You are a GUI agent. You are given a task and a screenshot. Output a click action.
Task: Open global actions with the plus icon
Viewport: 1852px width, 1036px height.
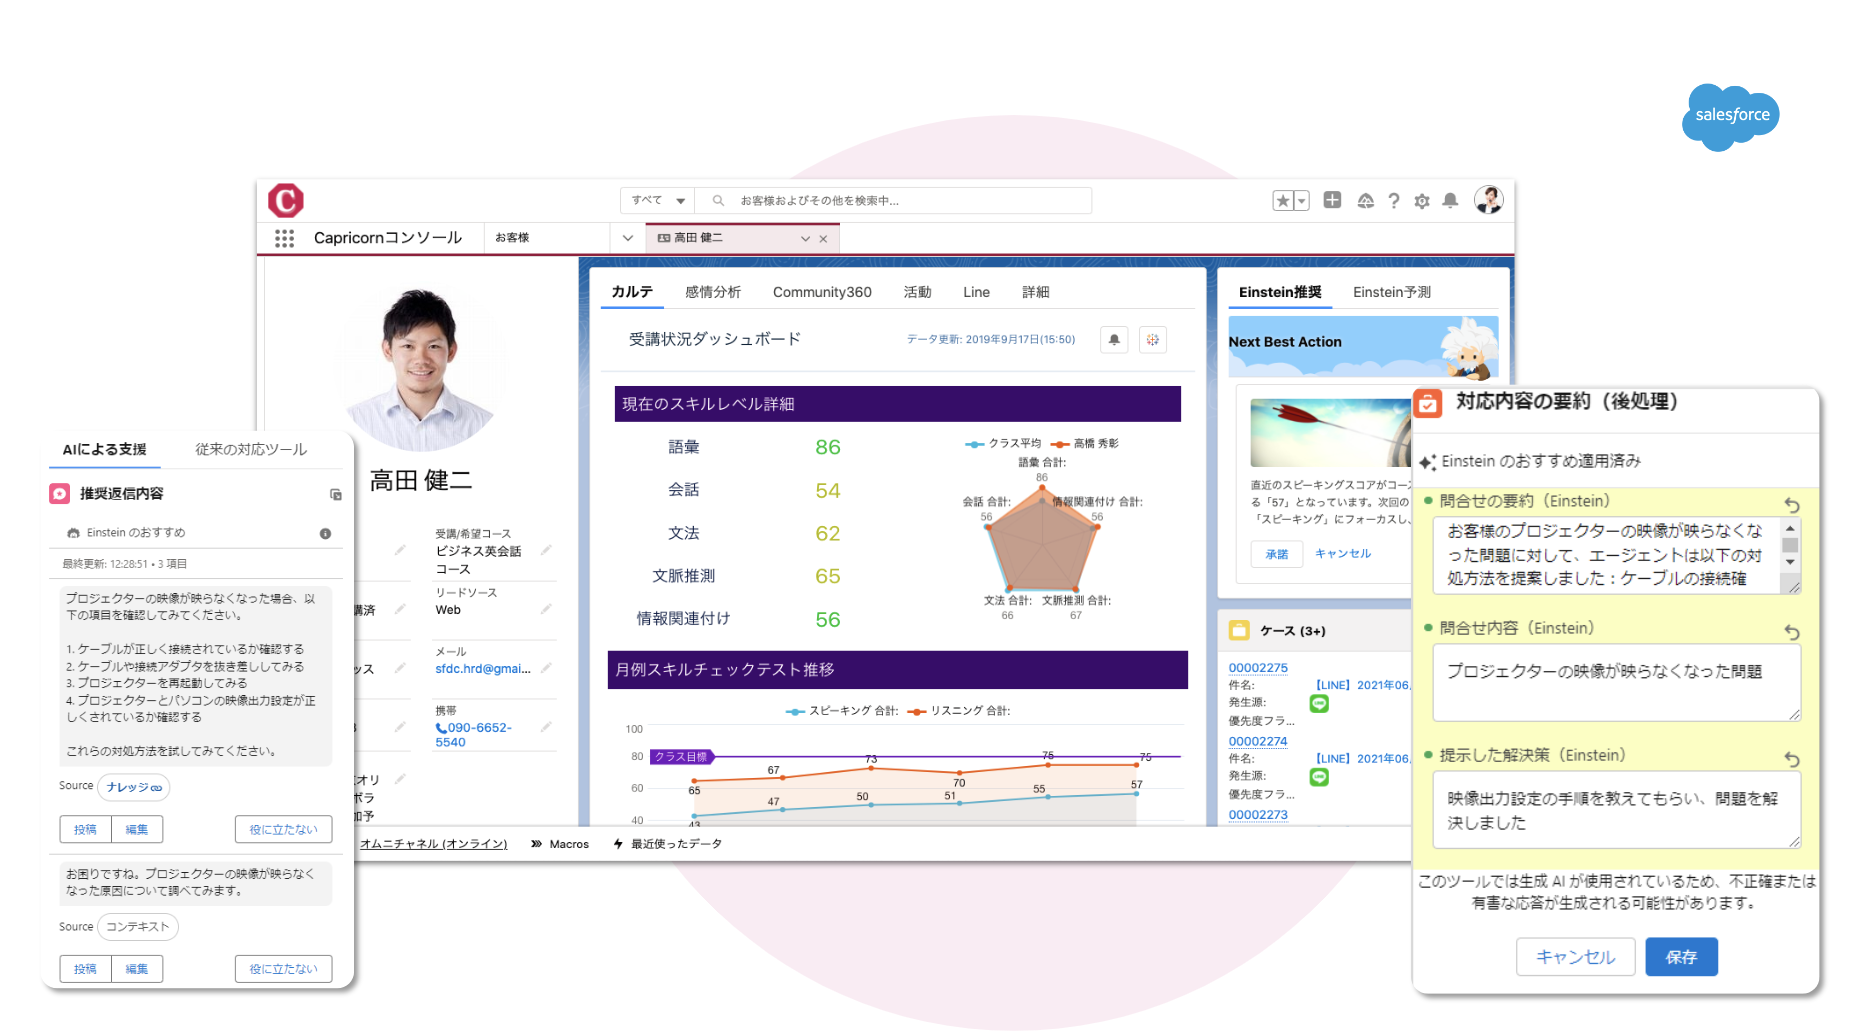pos(1332,200)
